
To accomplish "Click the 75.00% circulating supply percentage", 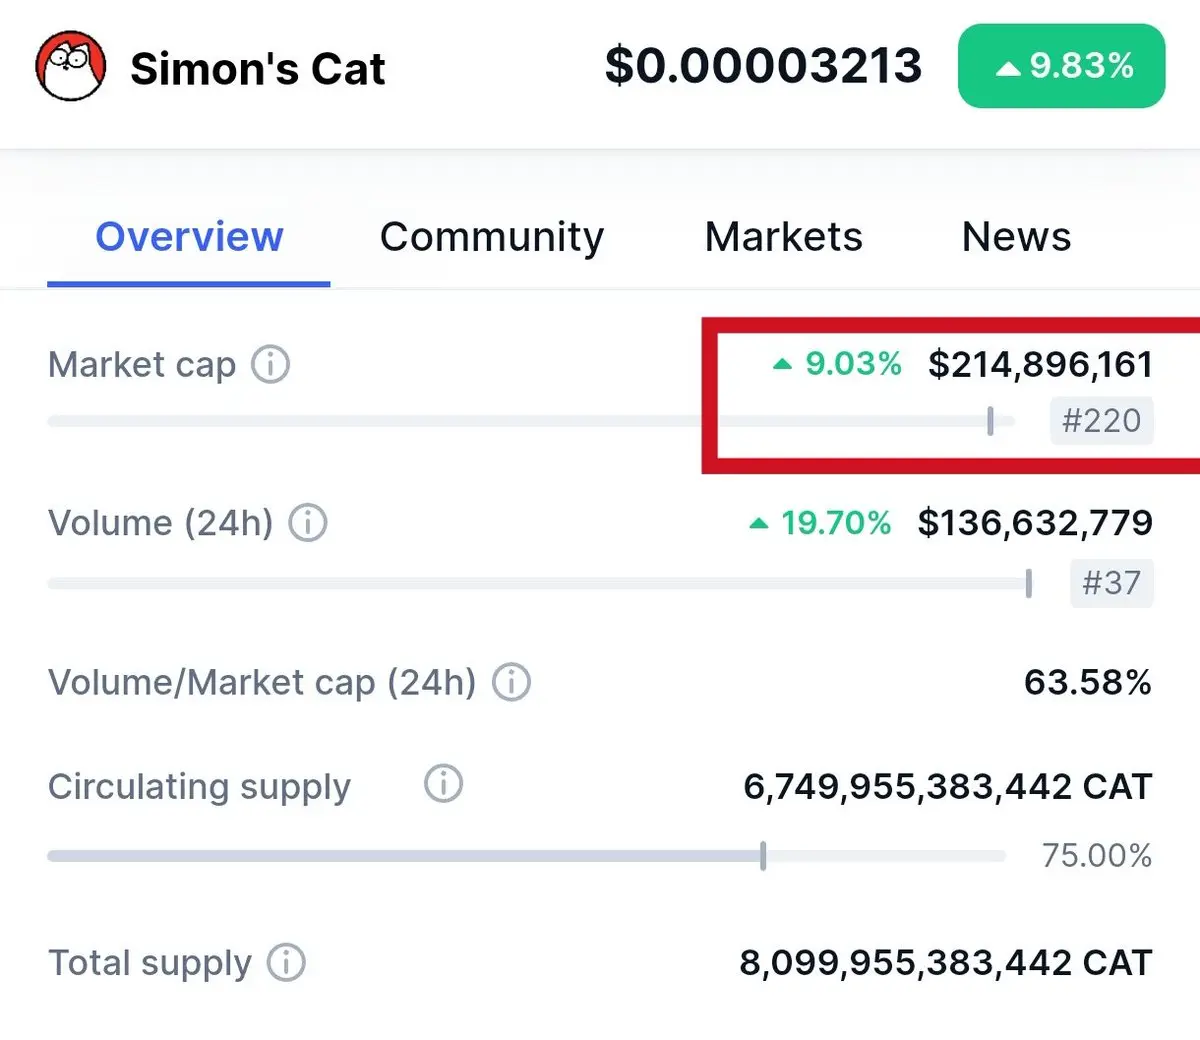I will [x=1097, y=856].
